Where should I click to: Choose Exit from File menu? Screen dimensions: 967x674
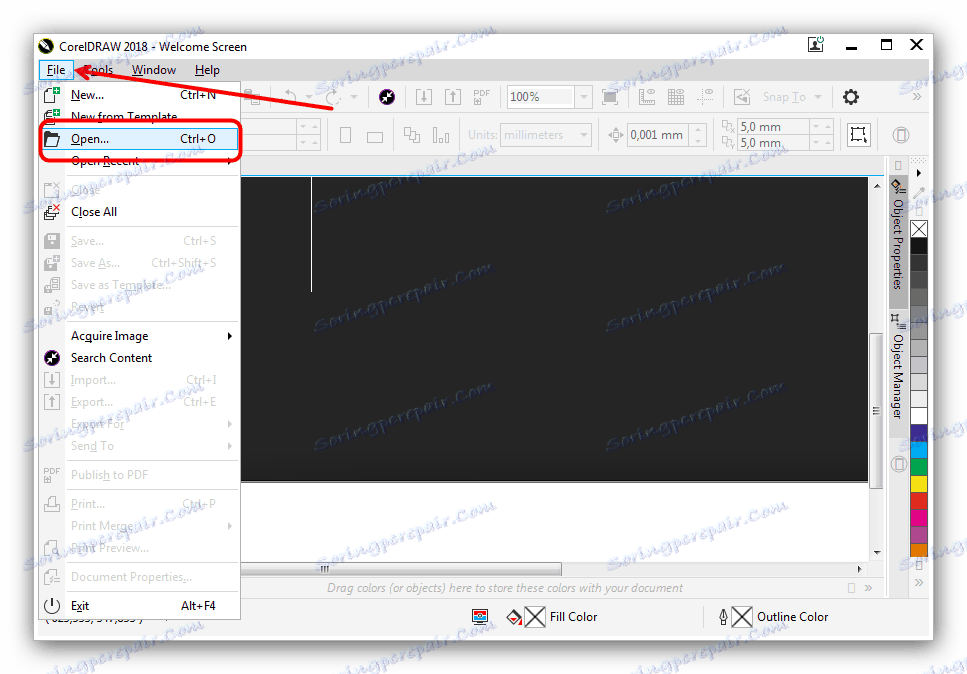(139, 606)
